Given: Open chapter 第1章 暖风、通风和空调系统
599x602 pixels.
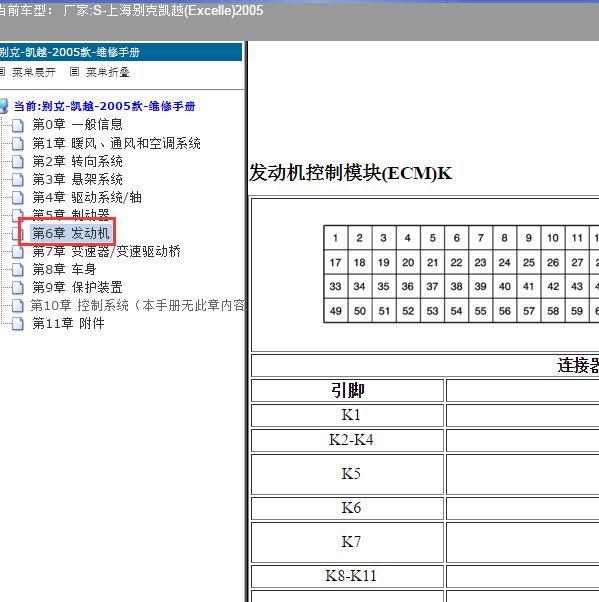Looking at the screenshot, I should coord(116,143).
